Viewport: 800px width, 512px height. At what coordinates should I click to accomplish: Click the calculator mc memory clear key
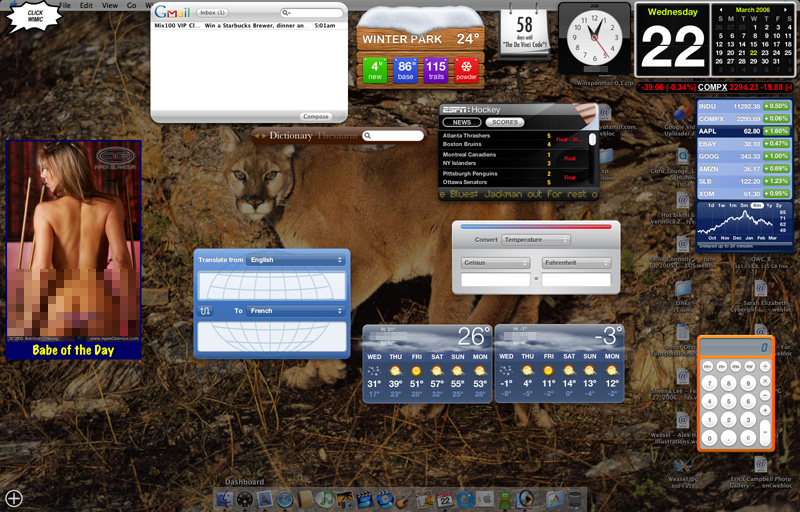tap(736, 367)
